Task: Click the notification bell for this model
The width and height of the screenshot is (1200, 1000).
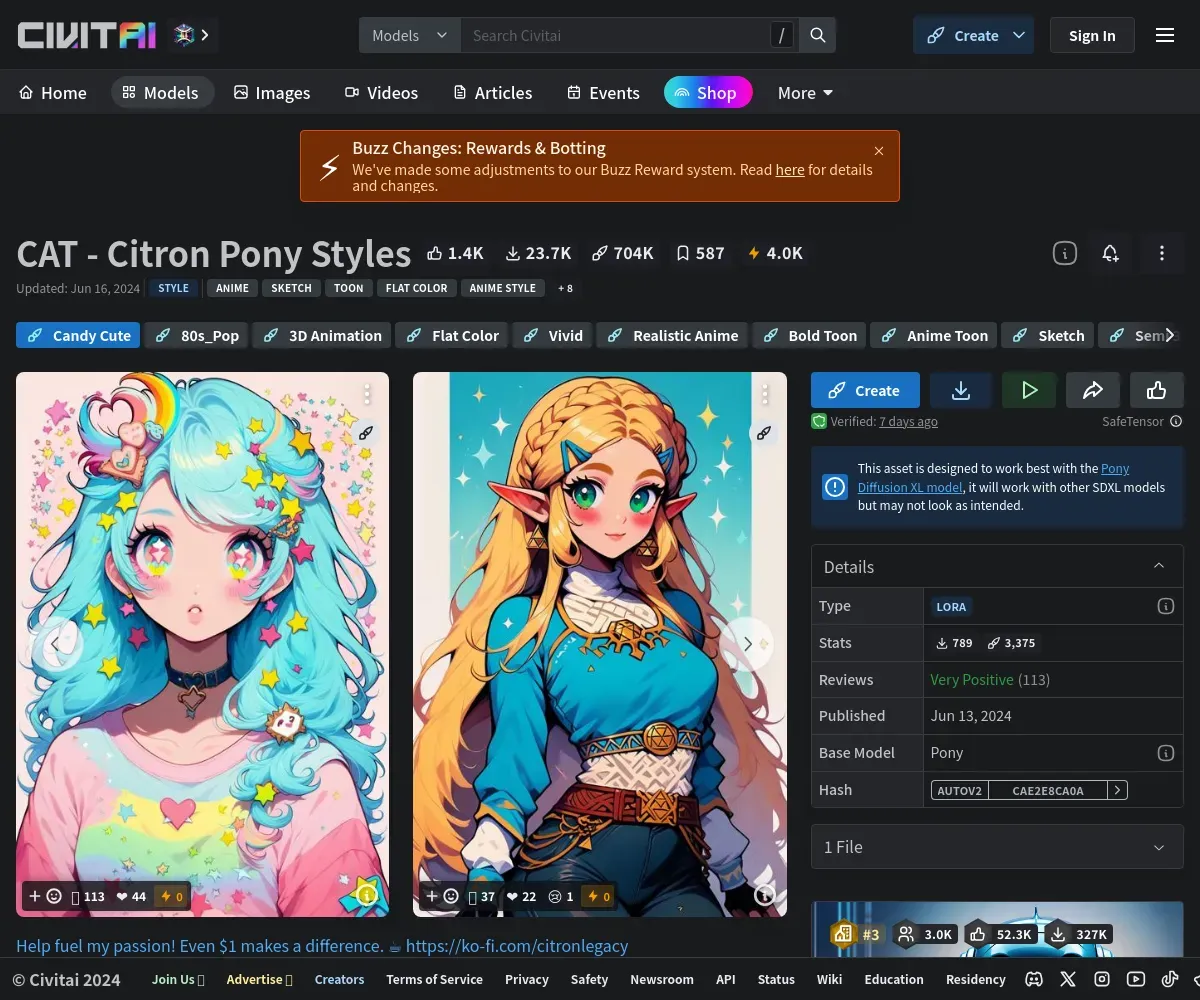Action: 1110,253
